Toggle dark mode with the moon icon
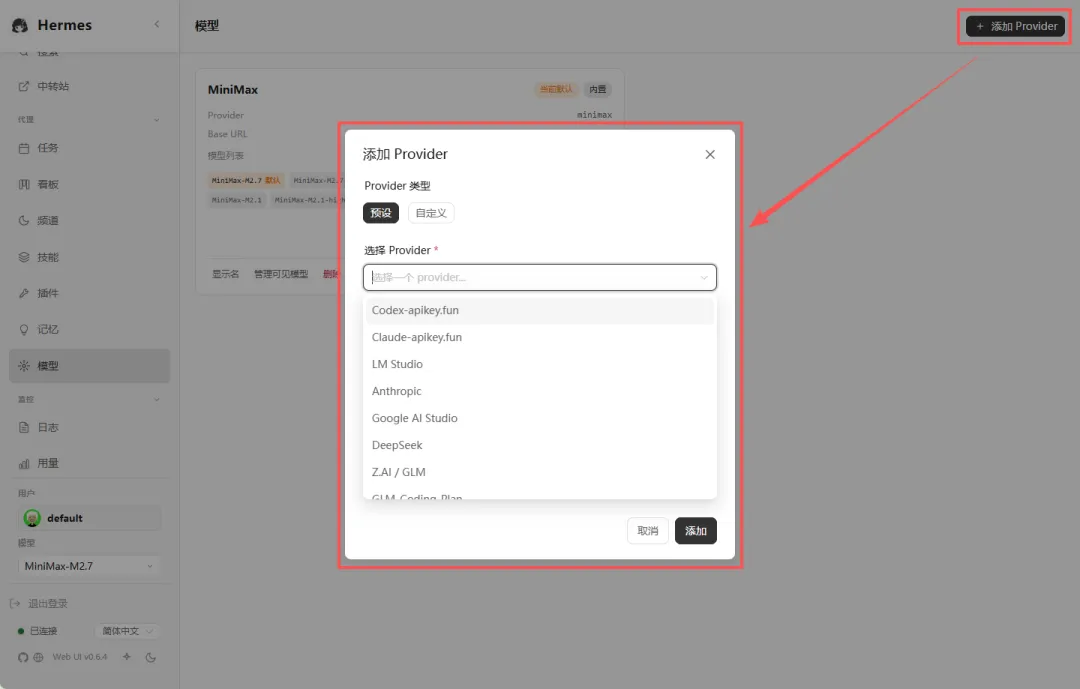This screenshot has height=689, width=1080. tap(150, 657)
